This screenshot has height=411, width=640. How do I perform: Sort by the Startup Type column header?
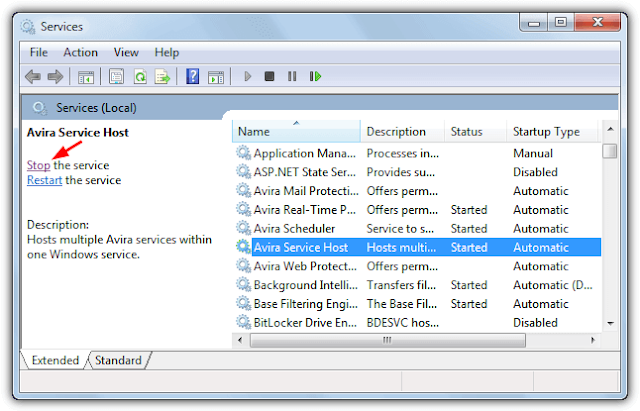coord(552,131)
